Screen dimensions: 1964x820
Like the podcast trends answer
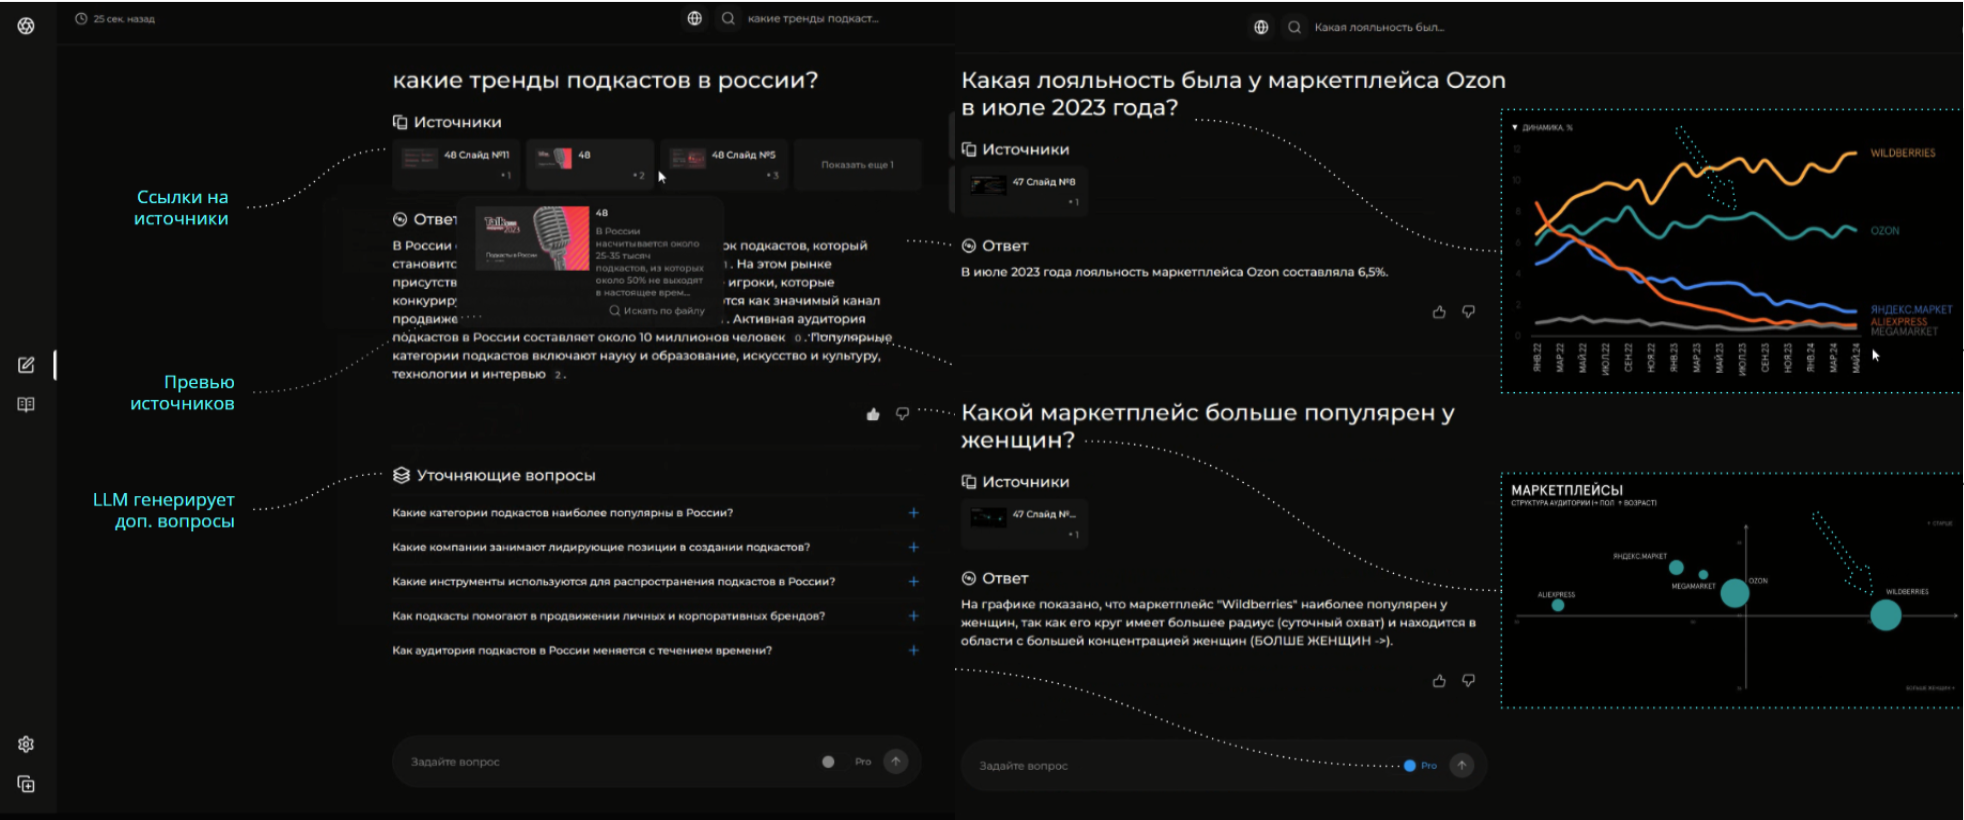[x=873, y=414]
